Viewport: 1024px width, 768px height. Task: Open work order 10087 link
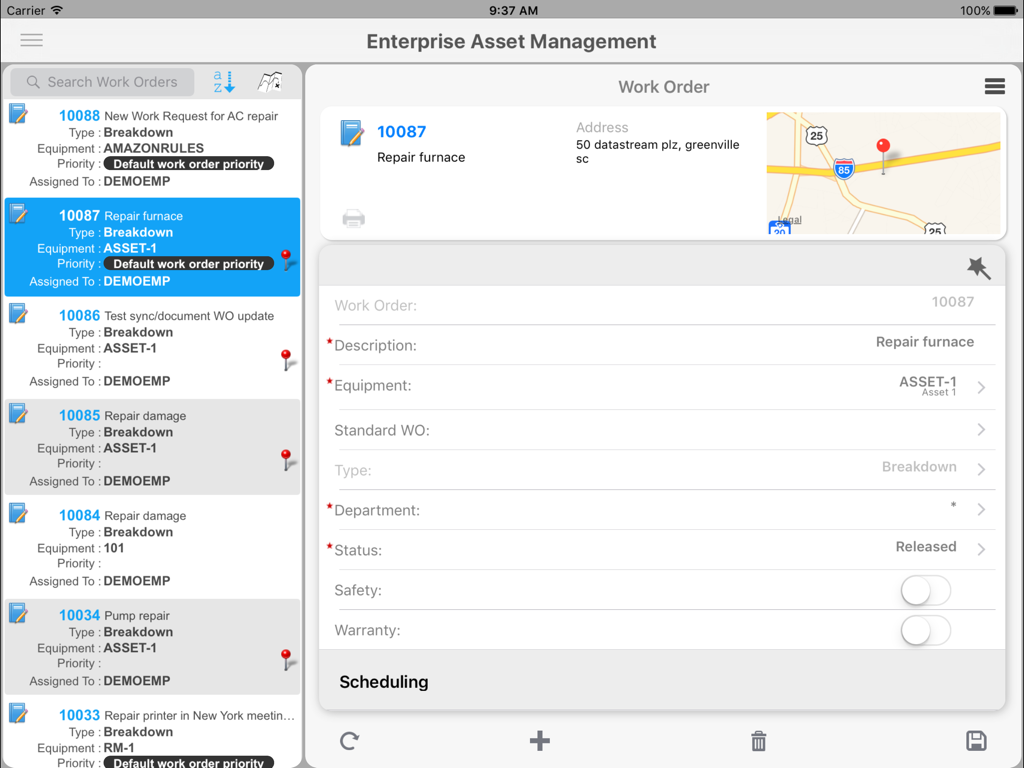401,131
